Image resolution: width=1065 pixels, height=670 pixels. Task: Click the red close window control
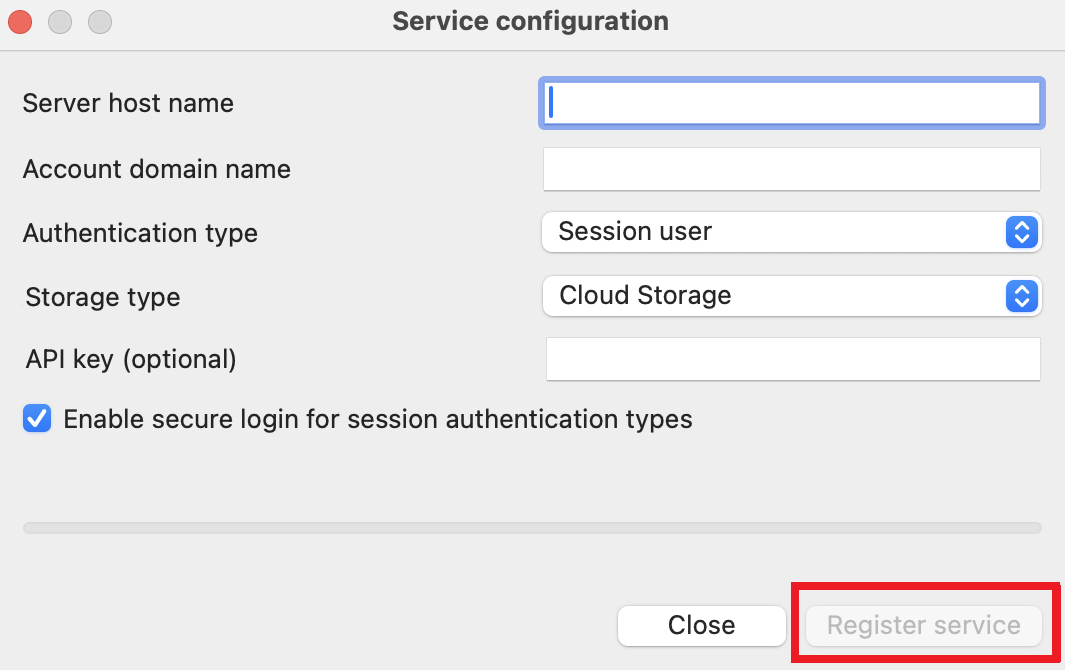click(19, 20)
